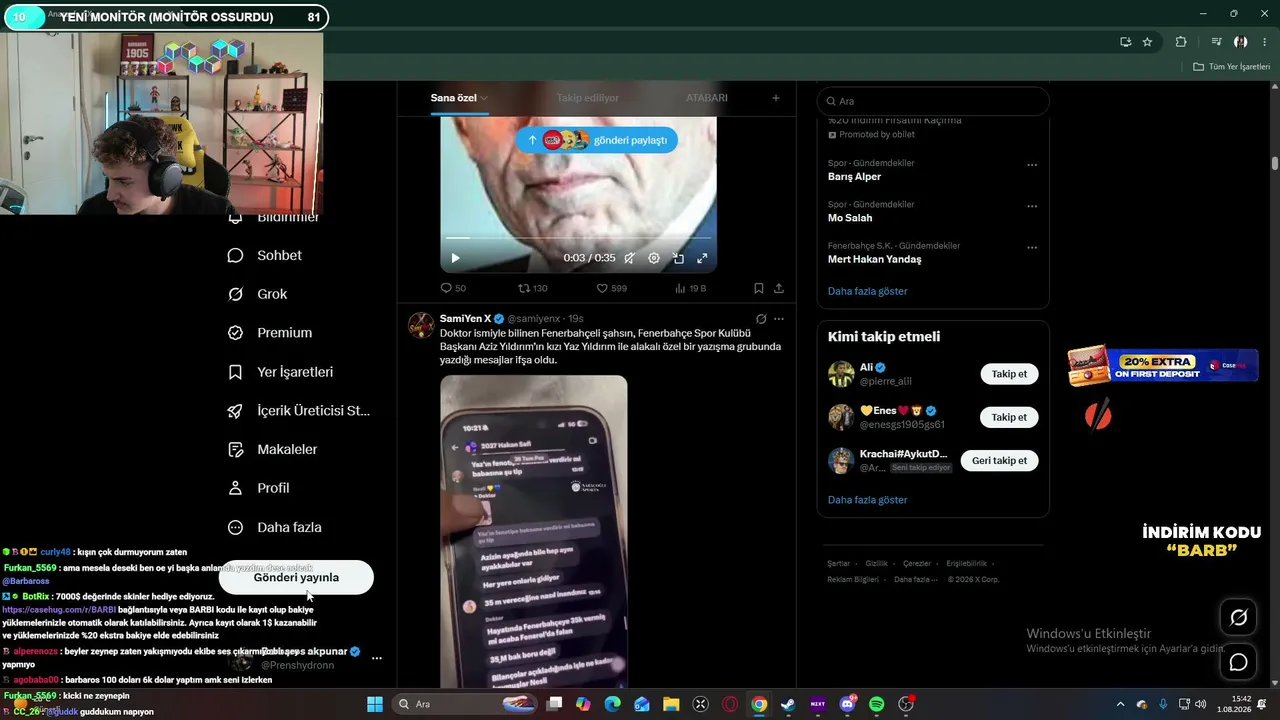1280x720 pixels.
Task: Add a new timeline tab with plus
Action: tap(775, 98)
